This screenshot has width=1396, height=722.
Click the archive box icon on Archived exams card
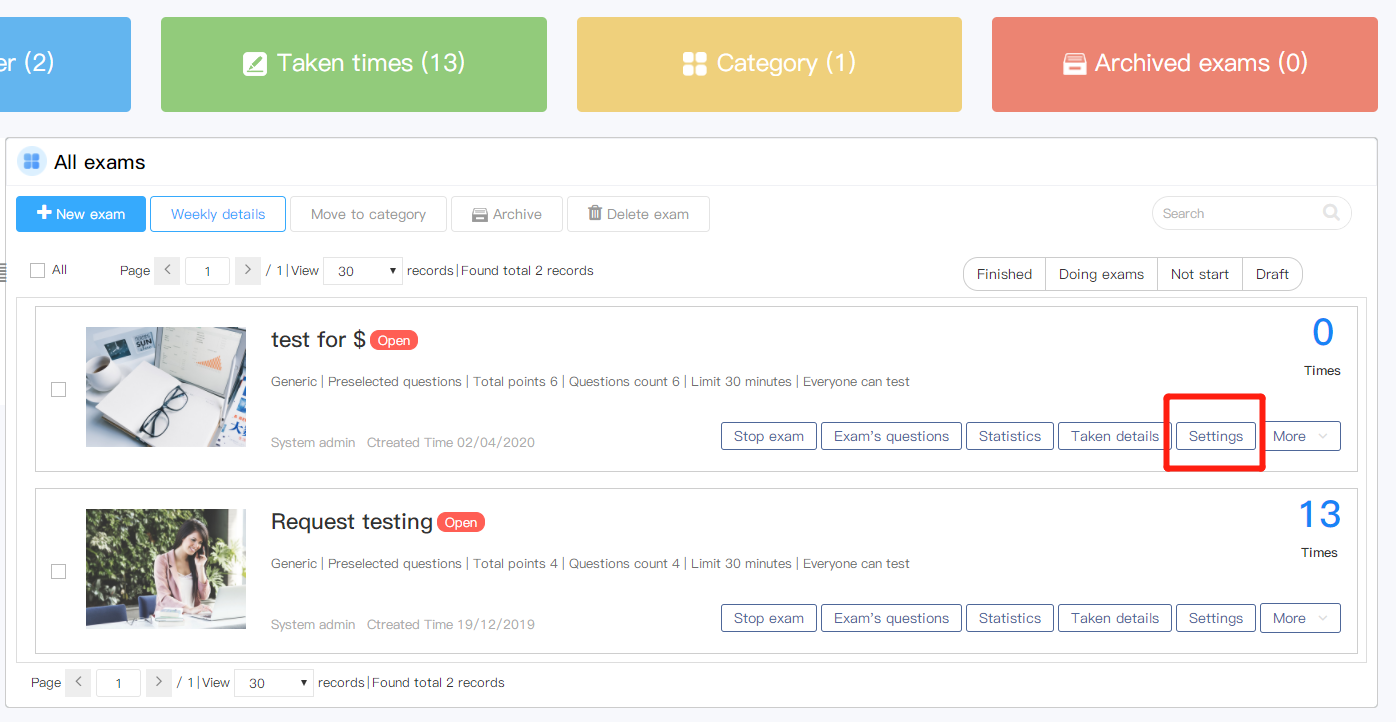(1075, 62)
